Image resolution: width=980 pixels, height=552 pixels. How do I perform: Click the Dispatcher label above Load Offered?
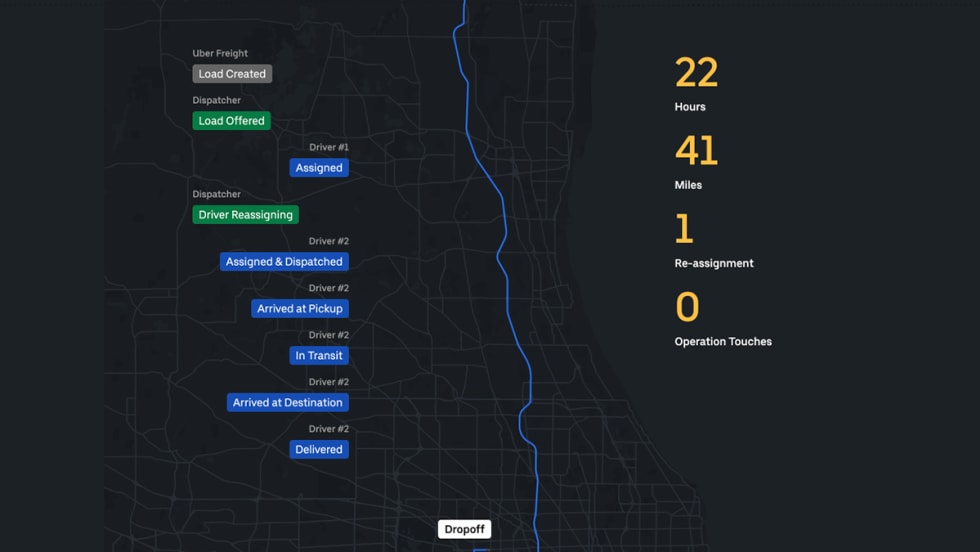pyautogui.click(x=216, y=101)
